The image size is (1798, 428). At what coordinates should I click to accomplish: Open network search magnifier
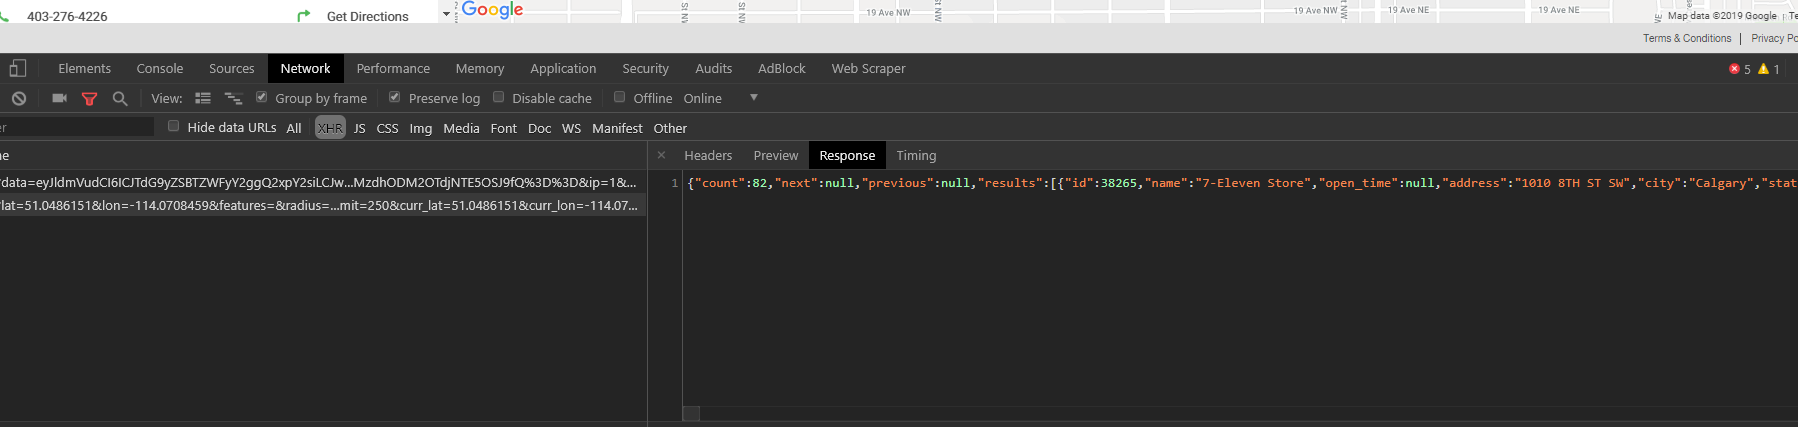pyautogui.click(x=120, y=98)
